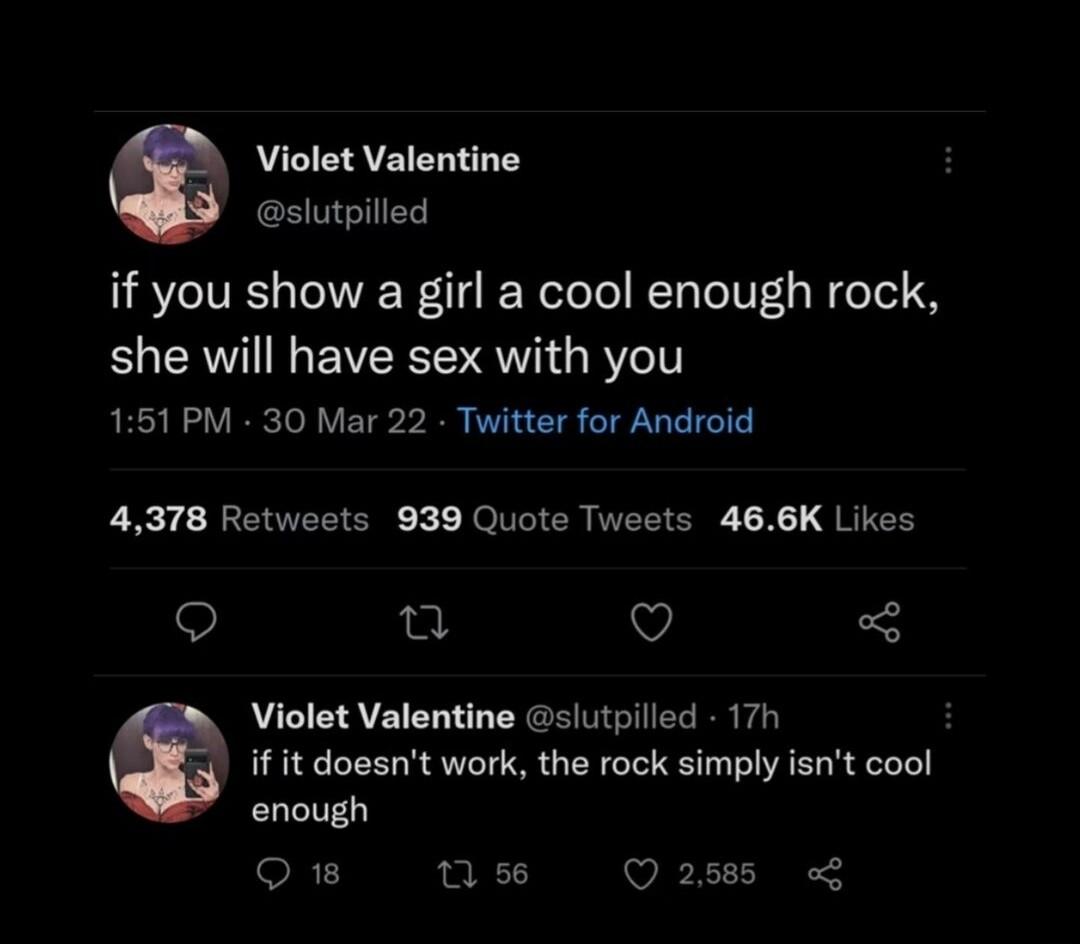
Task: Like the main tweet using the heart icon
Action: click(652, 622)
